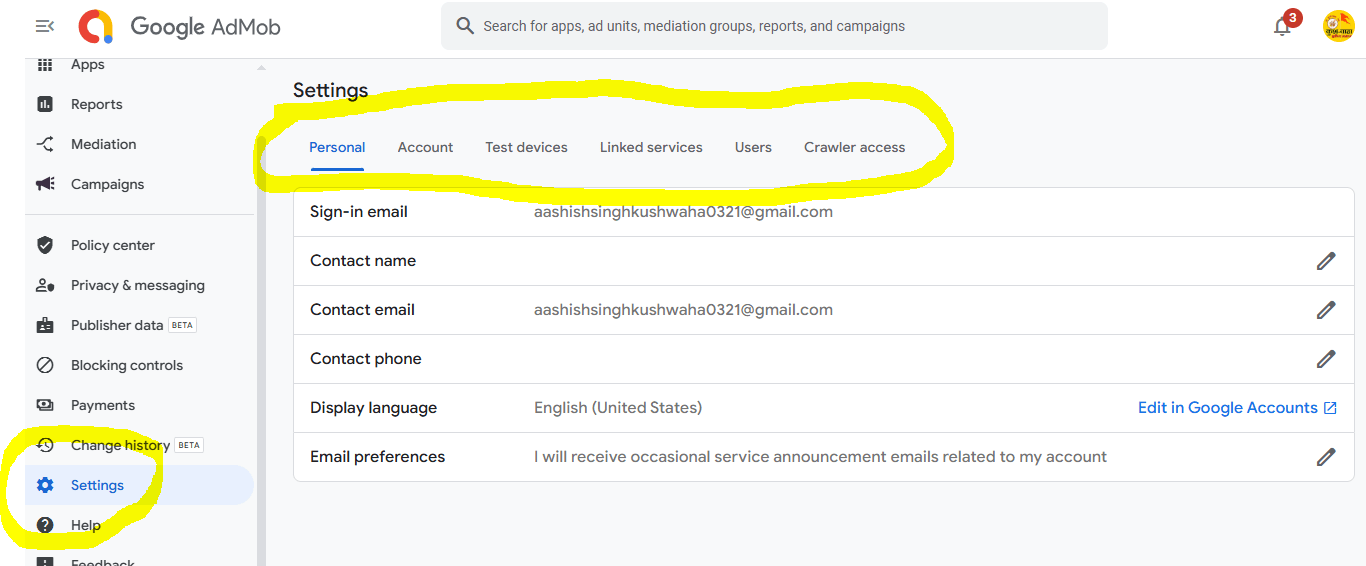Click the search input field

(x=774, y=26)
